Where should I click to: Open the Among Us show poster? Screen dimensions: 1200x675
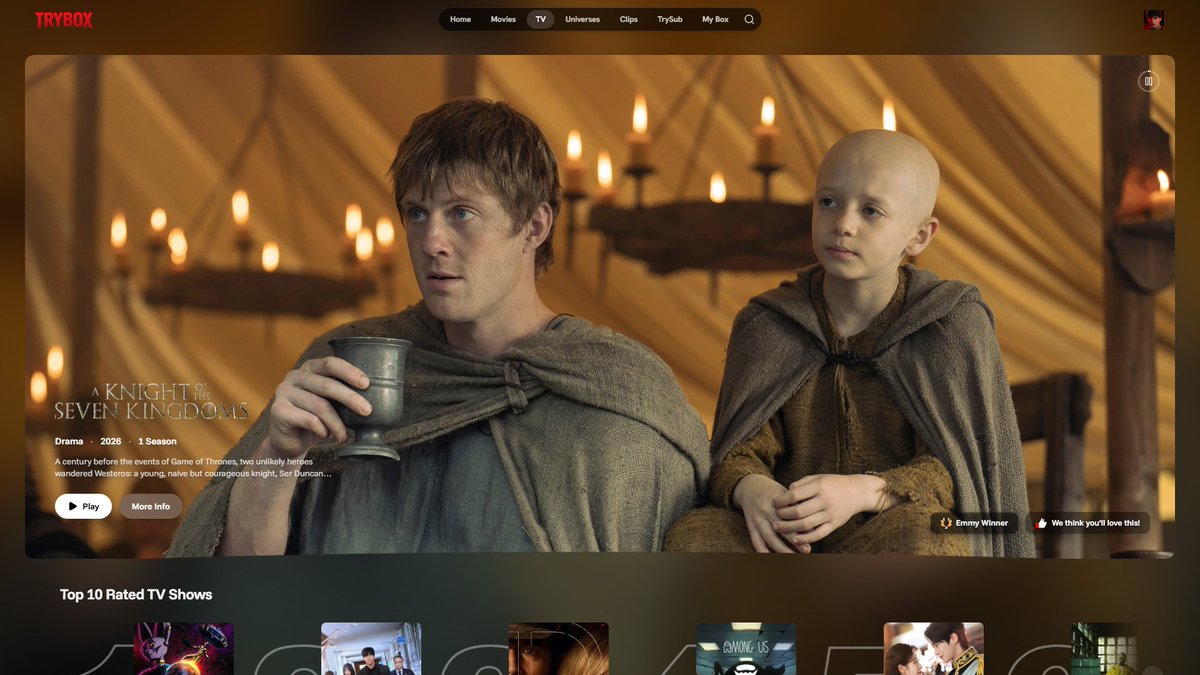point(746,649)
